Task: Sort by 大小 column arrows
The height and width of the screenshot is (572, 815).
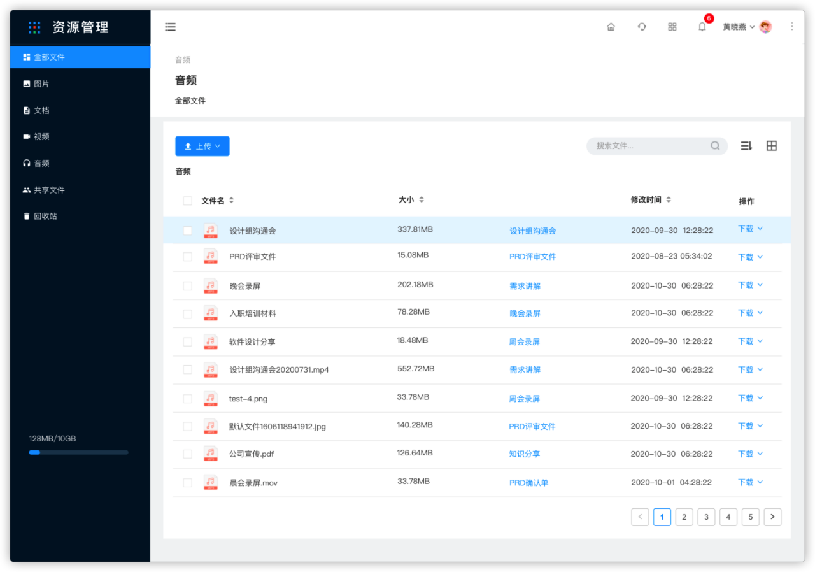Action: click(x=422, y=200)
